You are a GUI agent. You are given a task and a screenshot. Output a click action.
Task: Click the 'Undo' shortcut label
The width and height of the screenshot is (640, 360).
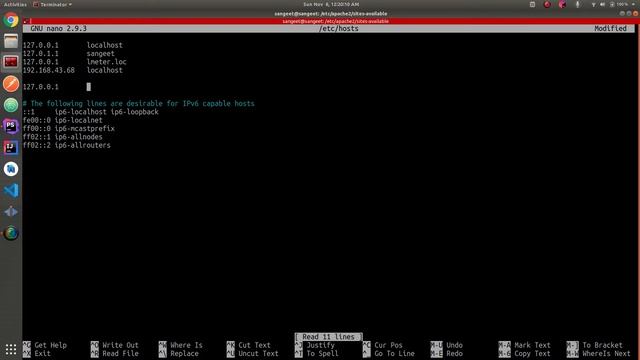(454, 345)
